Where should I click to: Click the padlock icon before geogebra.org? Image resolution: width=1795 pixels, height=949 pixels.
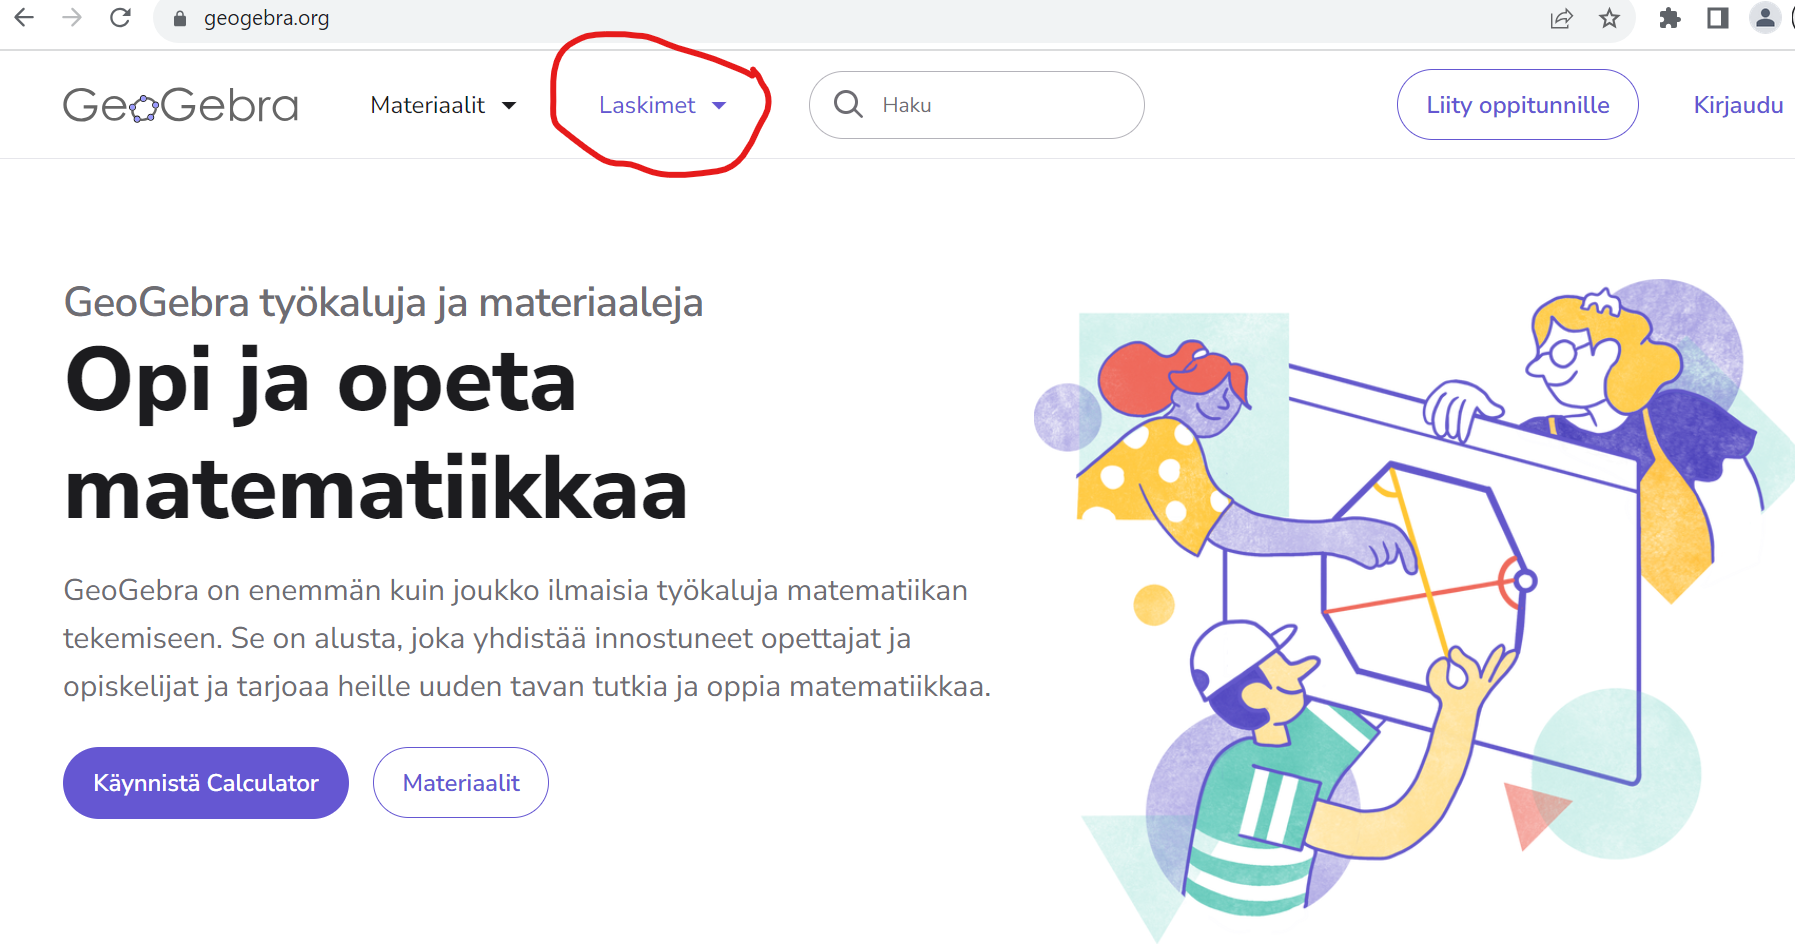[x=179, y=18]
